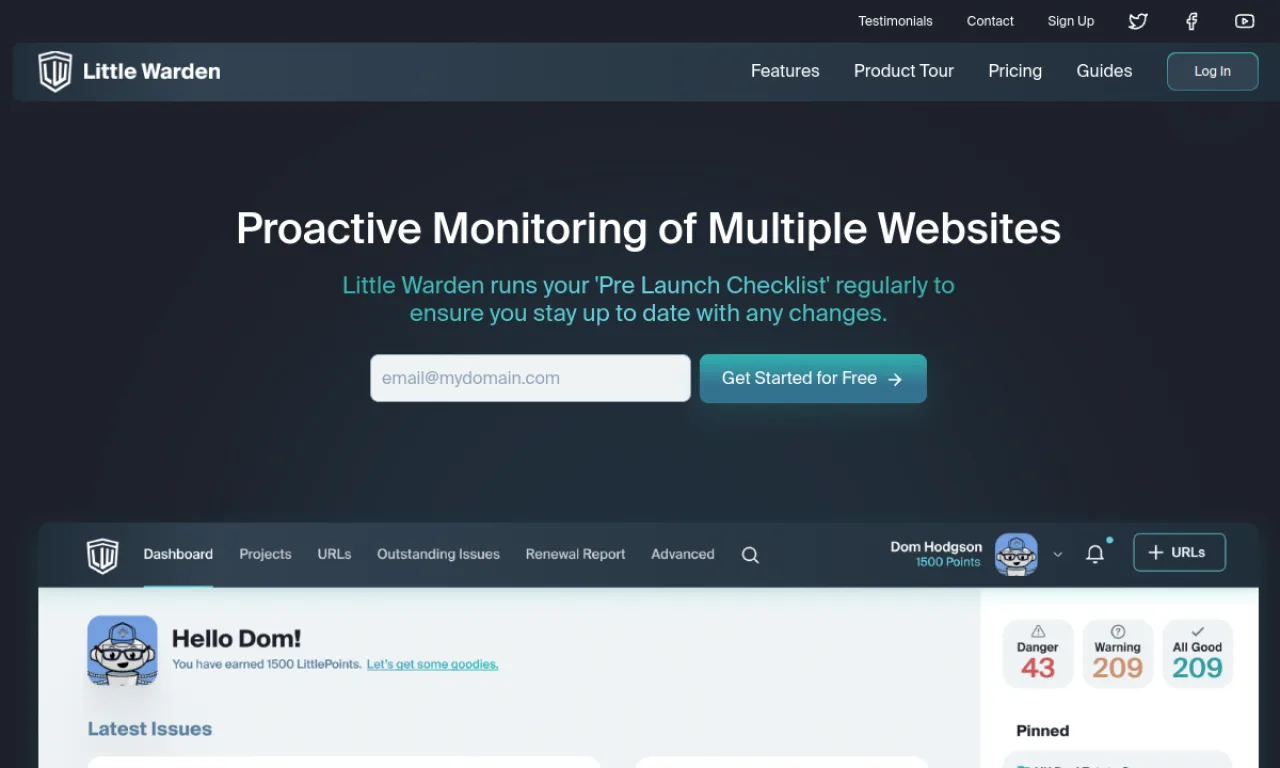
Task: Expand the user menu chevron
Action: pyautogui.click(x=1058, y=555)
